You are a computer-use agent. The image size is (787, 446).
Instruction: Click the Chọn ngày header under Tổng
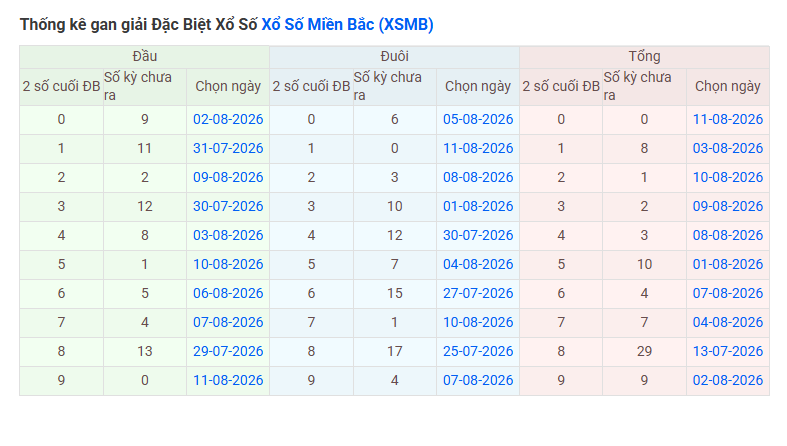pos(728,86)
